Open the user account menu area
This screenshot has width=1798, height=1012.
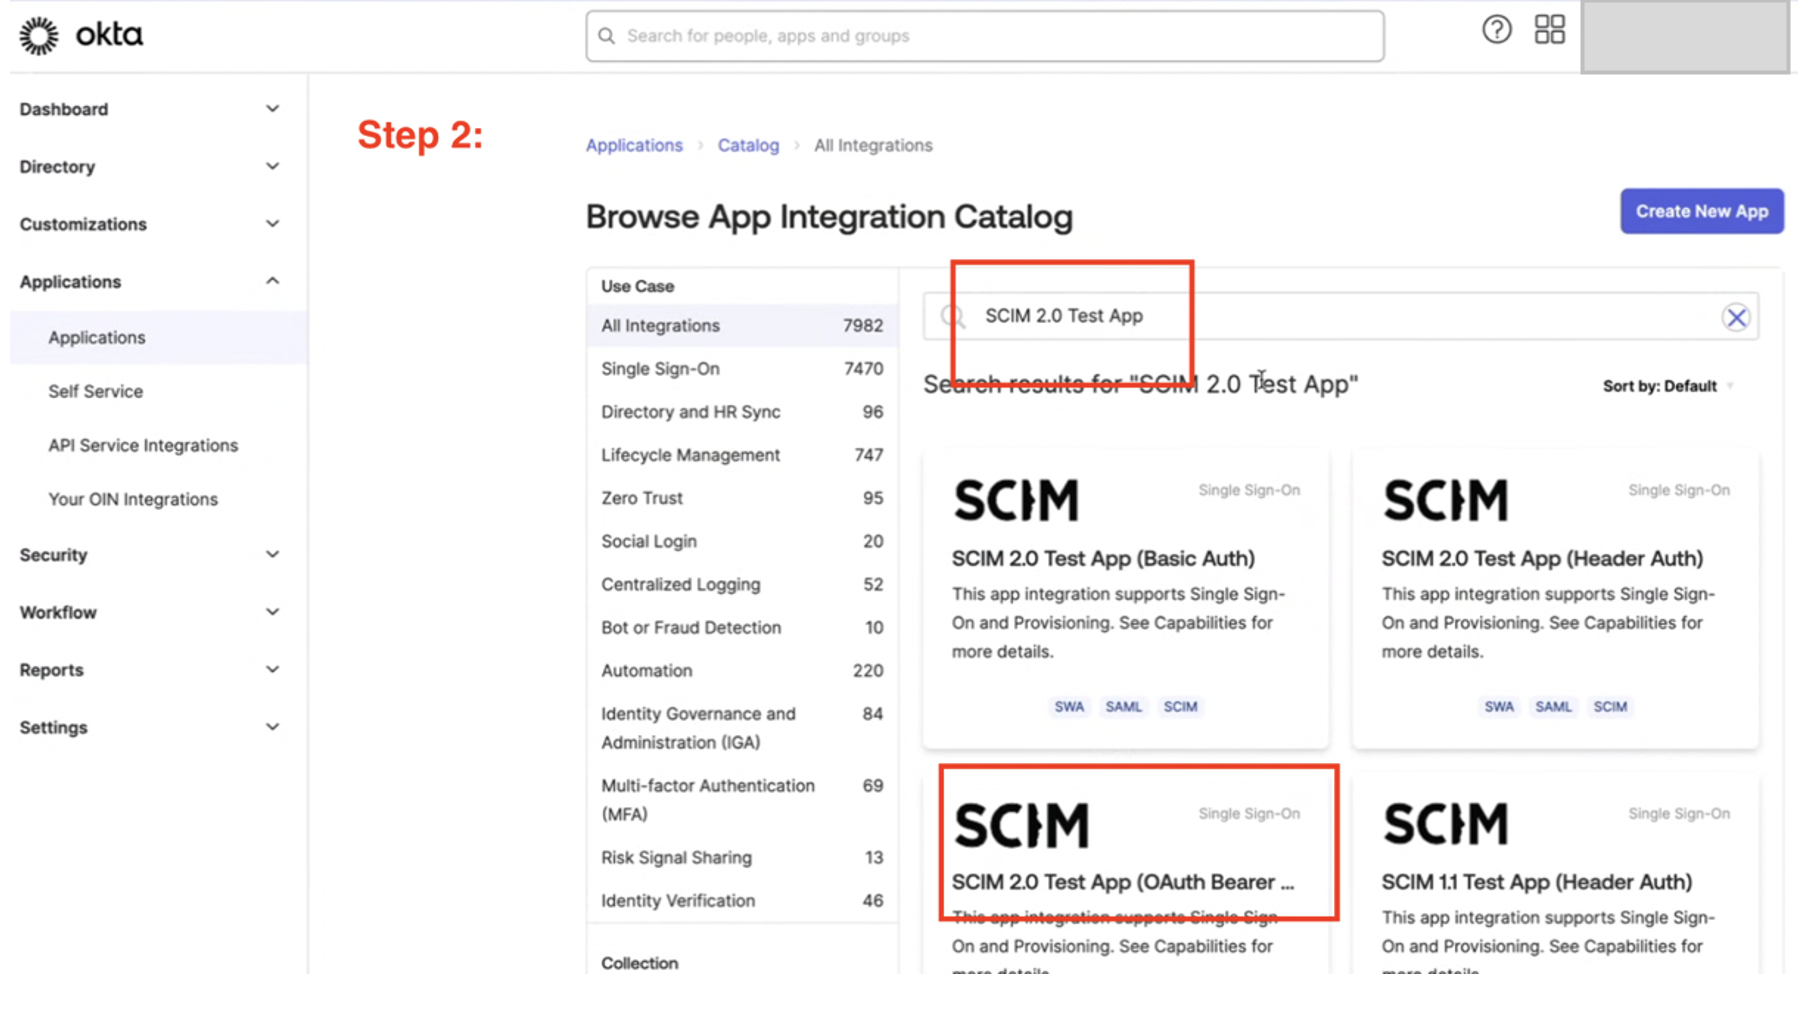click(1685, 37)
